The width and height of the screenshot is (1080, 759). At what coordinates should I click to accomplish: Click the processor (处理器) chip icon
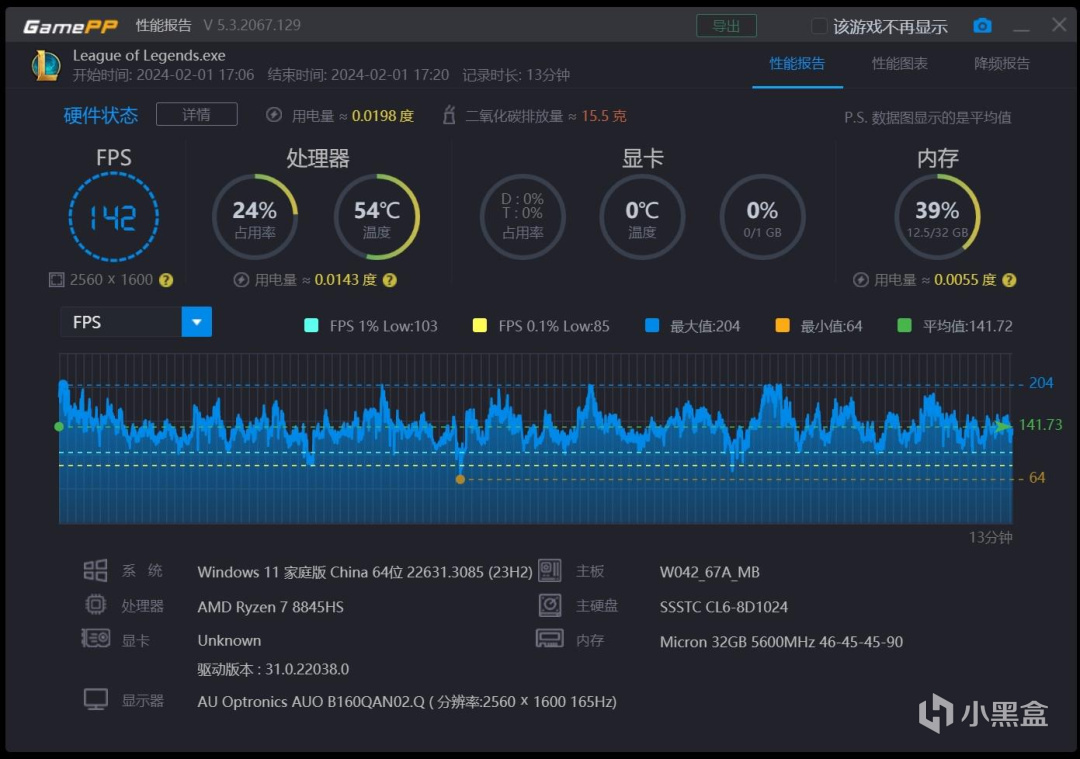(x=95, y=605)
